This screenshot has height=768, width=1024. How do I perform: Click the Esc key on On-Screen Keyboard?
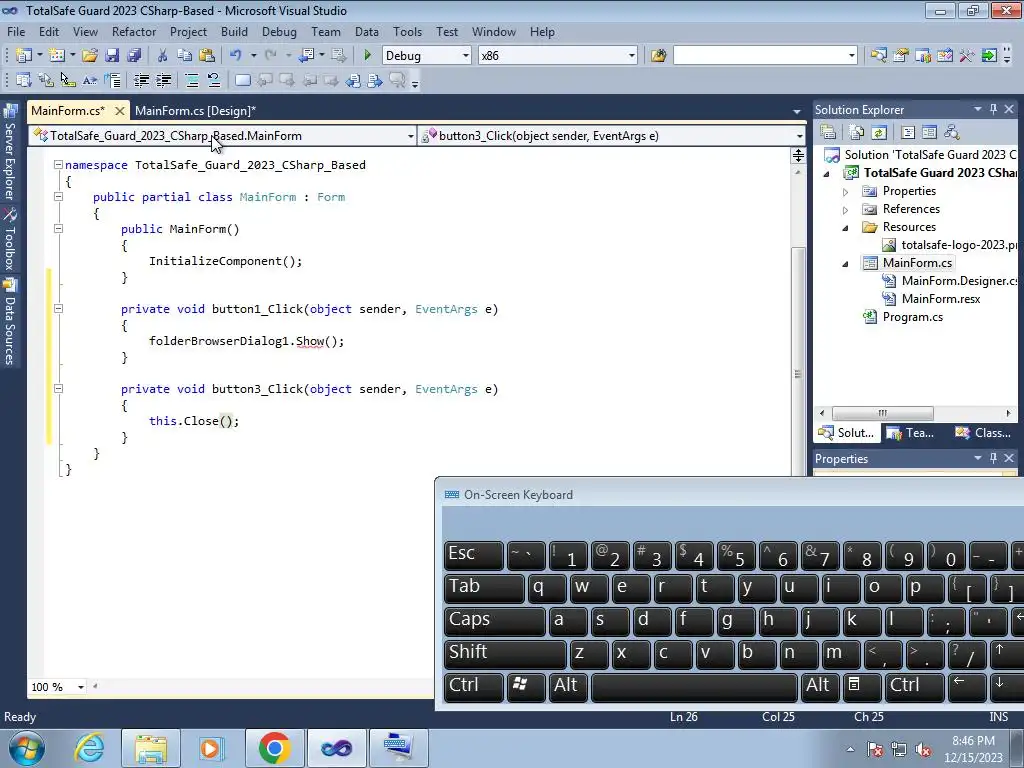pyautogui.click(x=474, y=554)
